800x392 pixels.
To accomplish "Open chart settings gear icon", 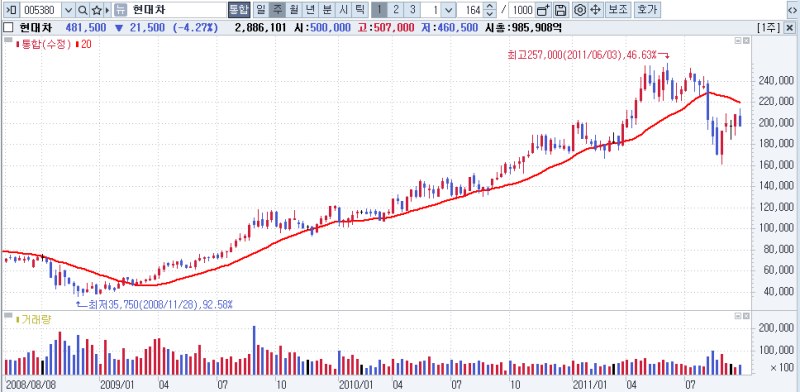I will [579, 10].
